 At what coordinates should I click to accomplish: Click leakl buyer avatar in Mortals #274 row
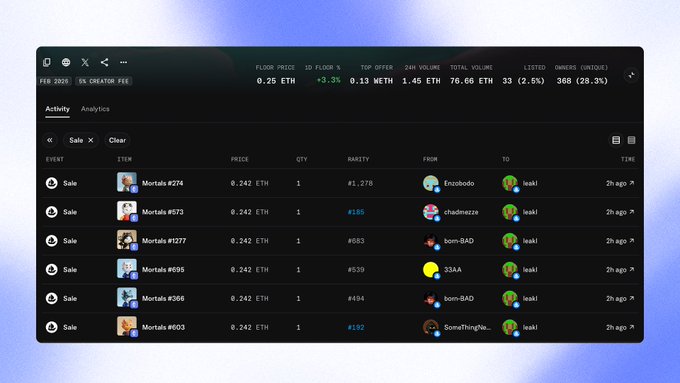[x=510, y=183]
